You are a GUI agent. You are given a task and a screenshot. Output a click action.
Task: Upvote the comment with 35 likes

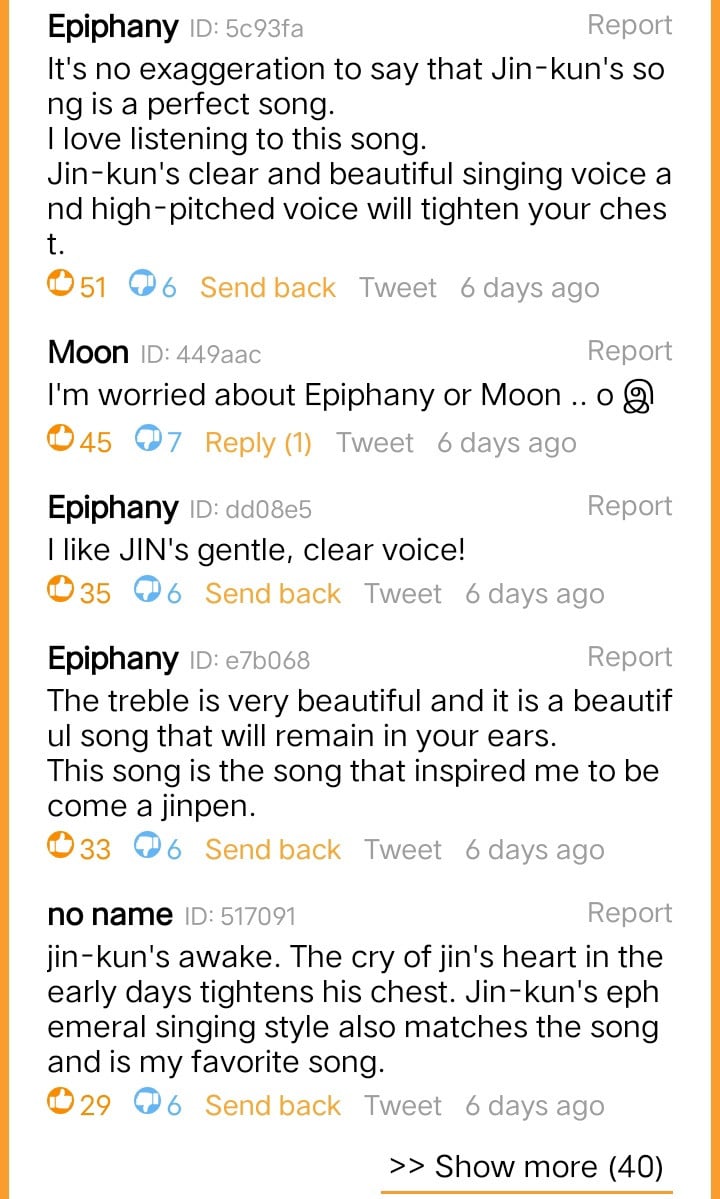point(79,593)
